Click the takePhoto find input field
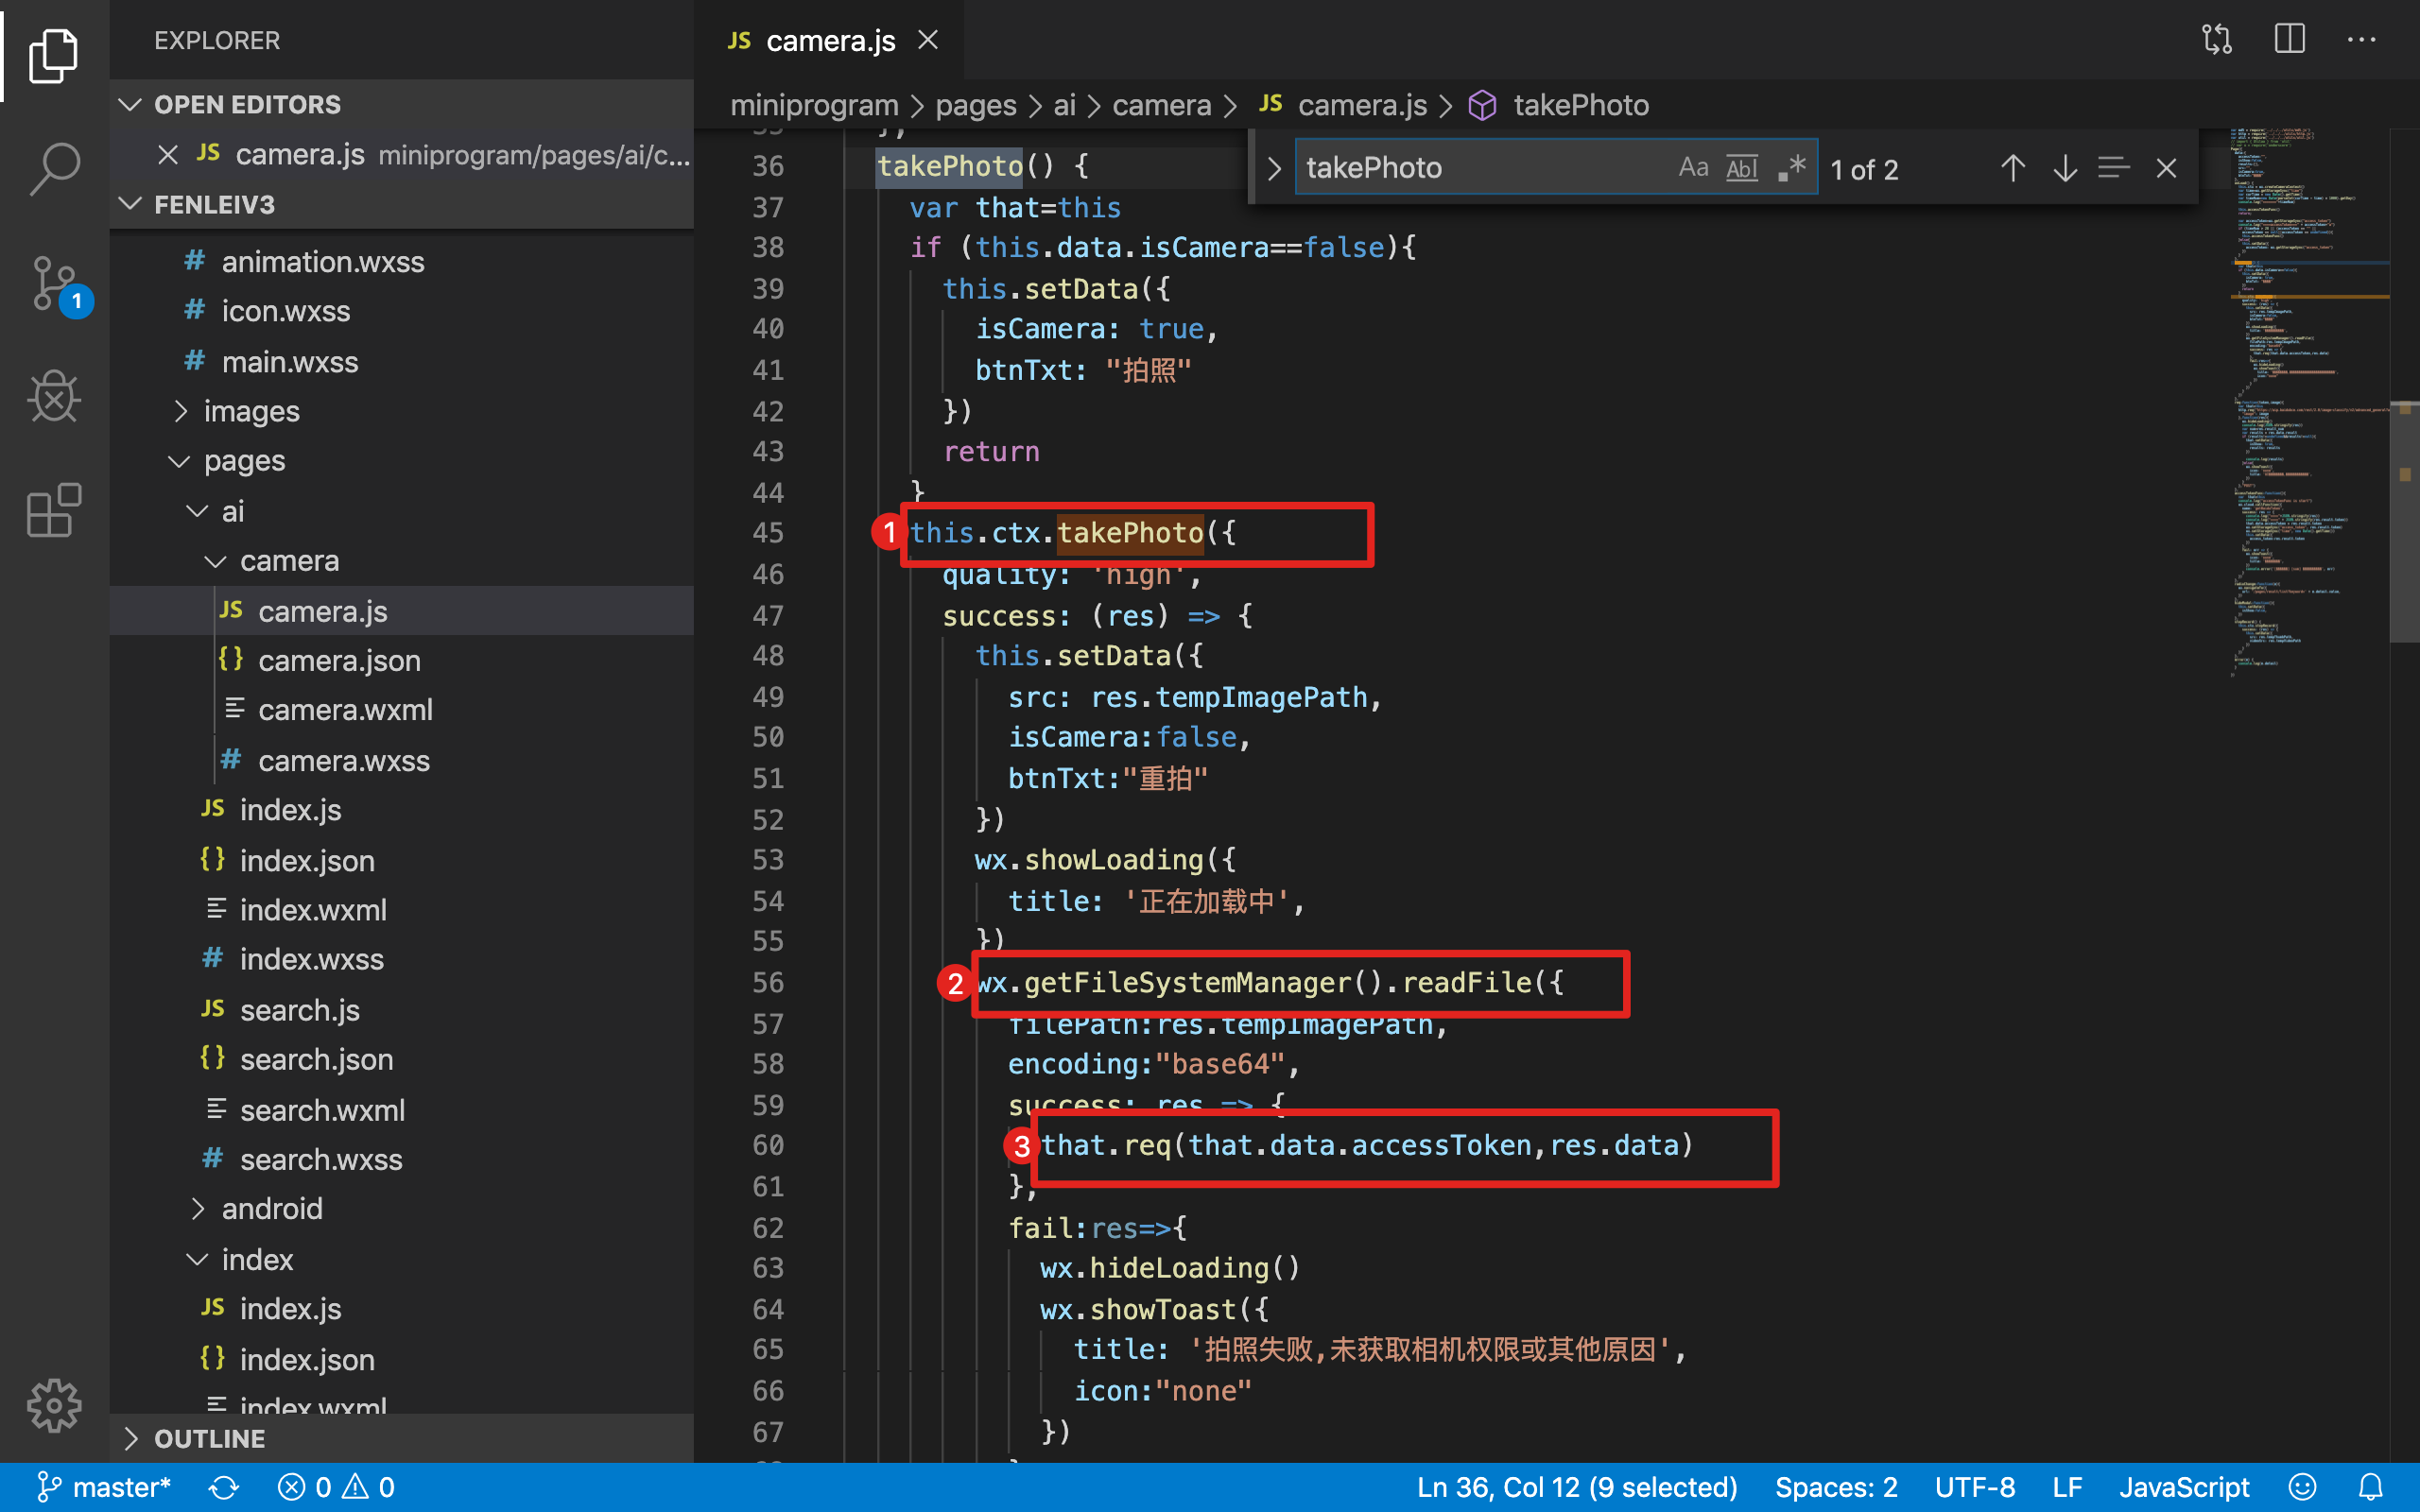Viewport: 2420px width, 1512px height. (1480, 168)
